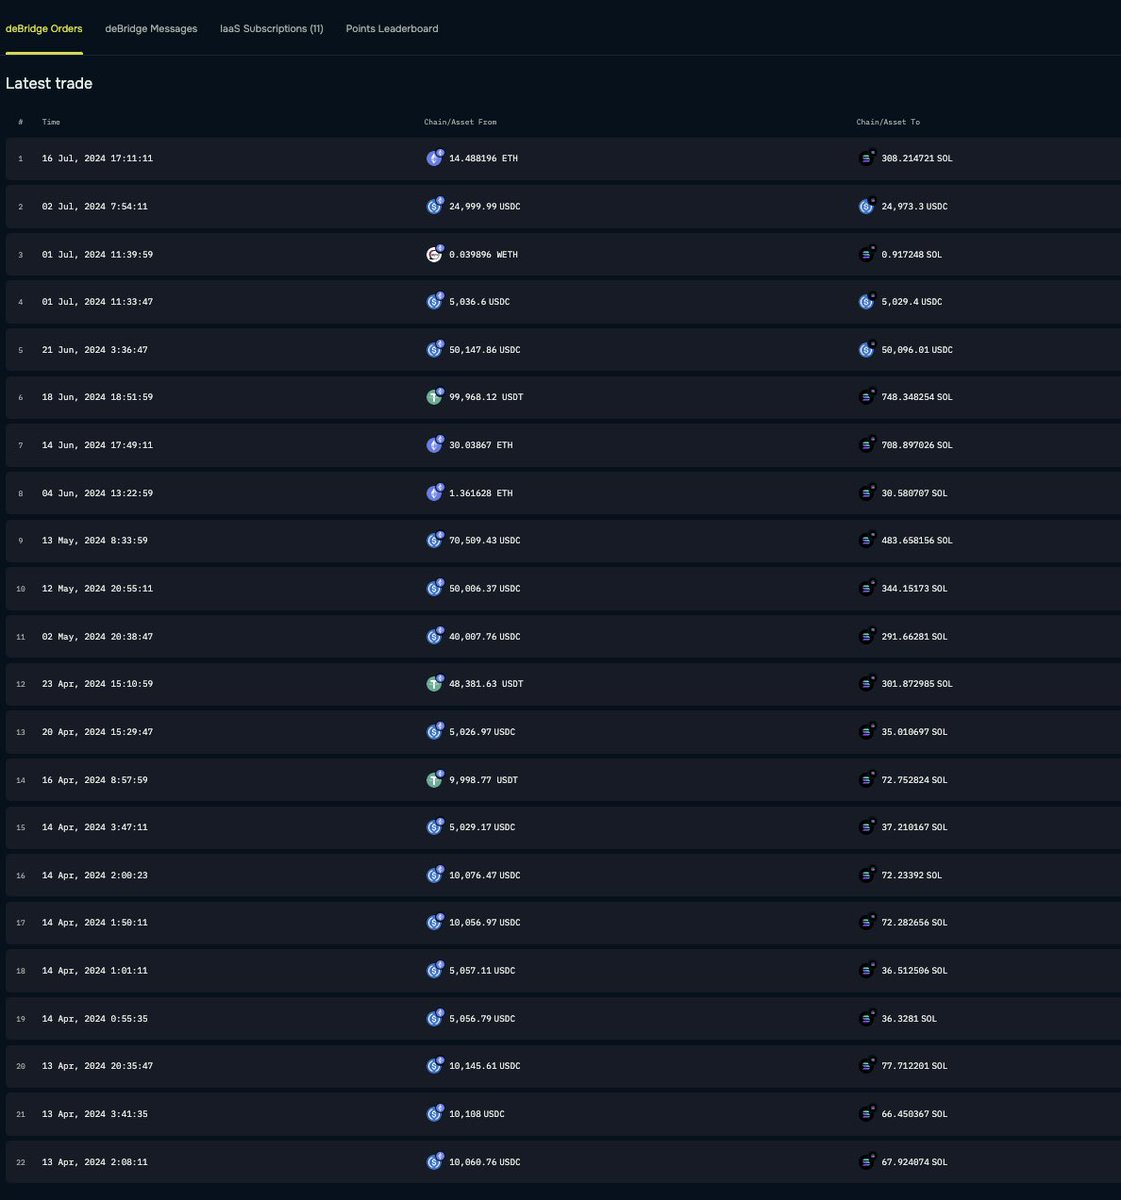
Task: Switch to the deBridge Messages tab
Action: pyautogui.click(x=151, y=28)
